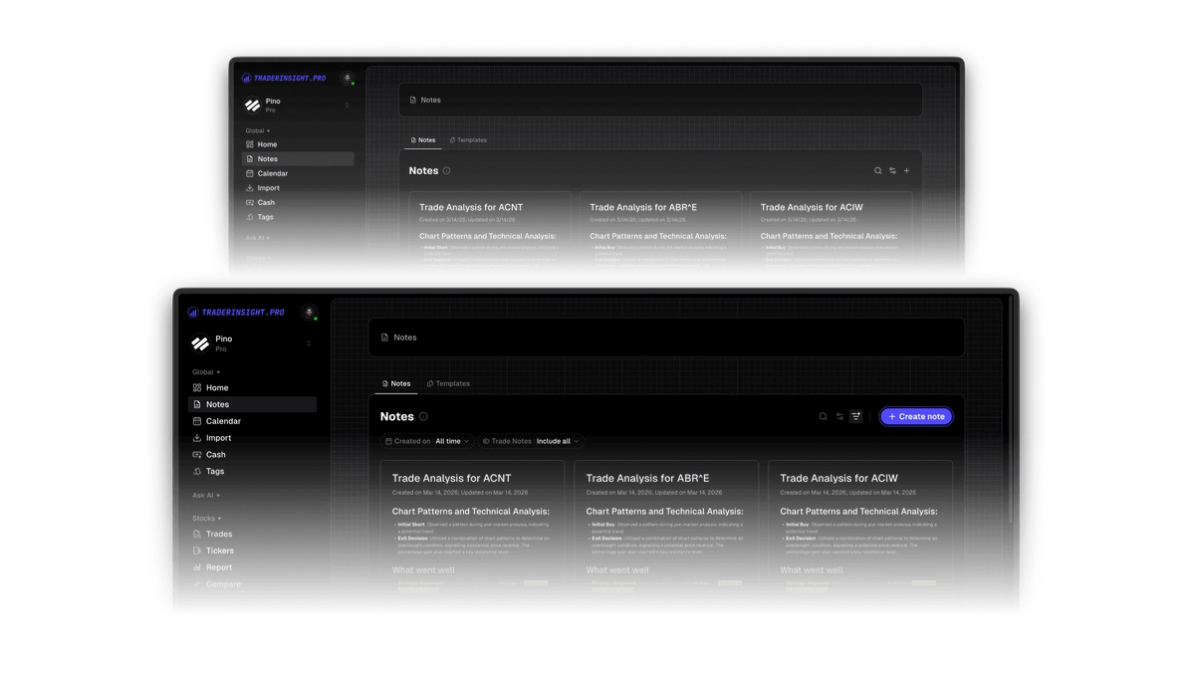The width and height of the screenshot is (1194, 673).
Task: Open Pino account switcher in upper window
Action: click(298, 105)
